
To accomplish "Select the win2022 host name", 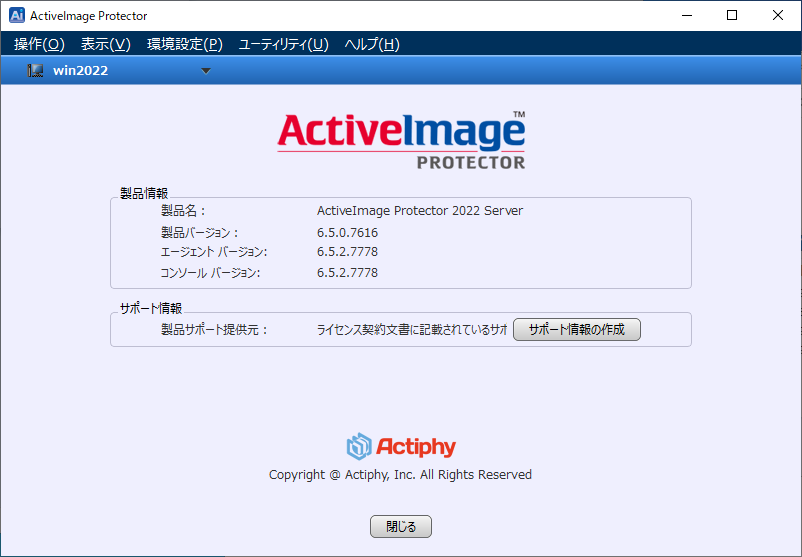I will coord(81,71).
